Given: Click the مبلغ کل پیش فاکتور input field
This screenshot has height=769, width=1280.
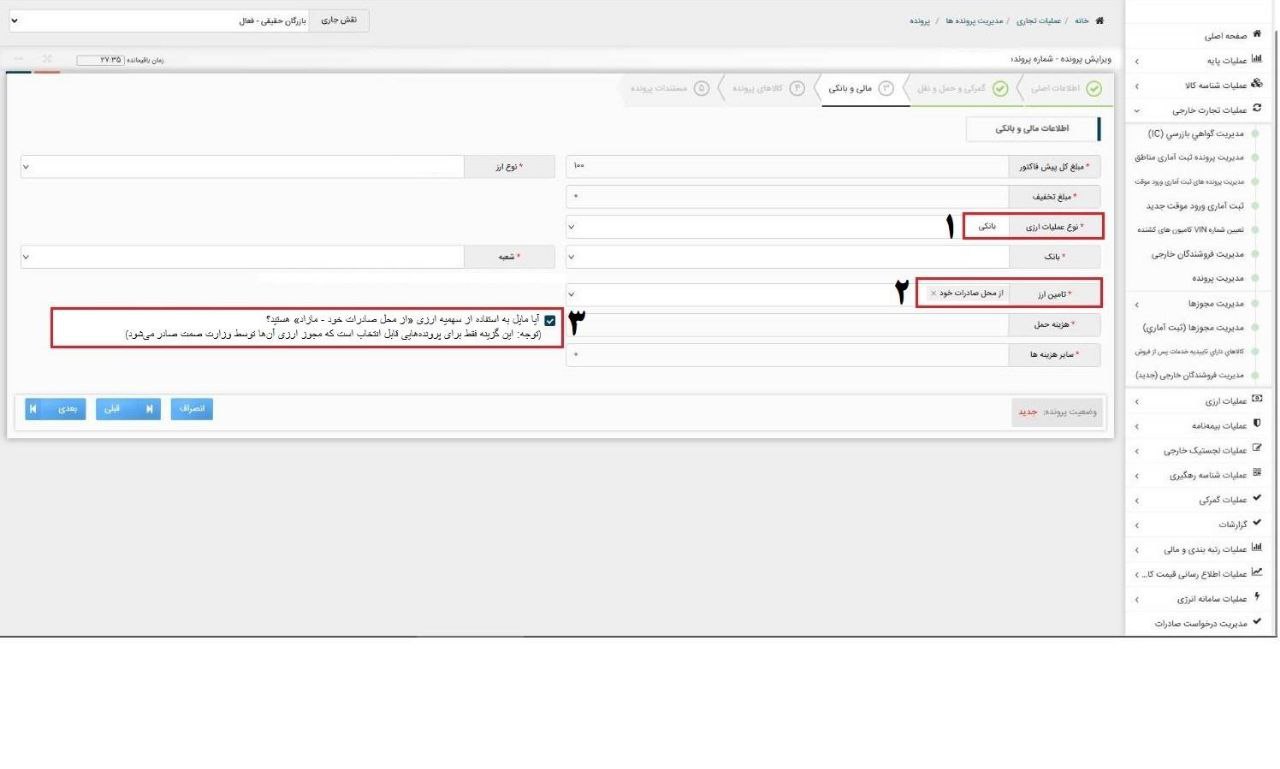Looking at the screenshot, I should tap(785, 167).
